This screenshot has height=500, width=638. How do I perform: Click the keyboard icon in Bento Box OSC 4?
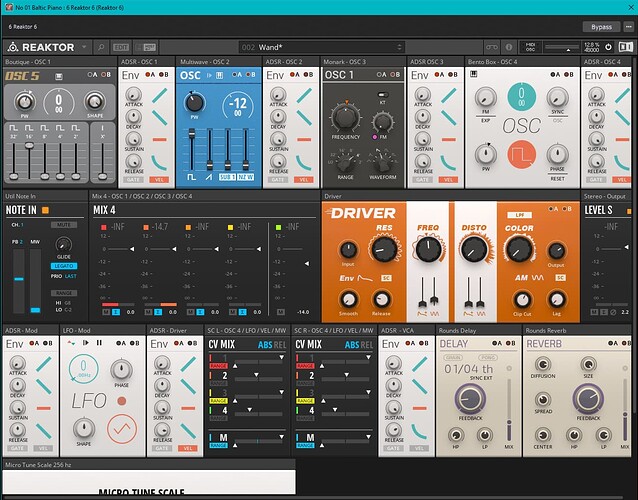click(474, 74)
